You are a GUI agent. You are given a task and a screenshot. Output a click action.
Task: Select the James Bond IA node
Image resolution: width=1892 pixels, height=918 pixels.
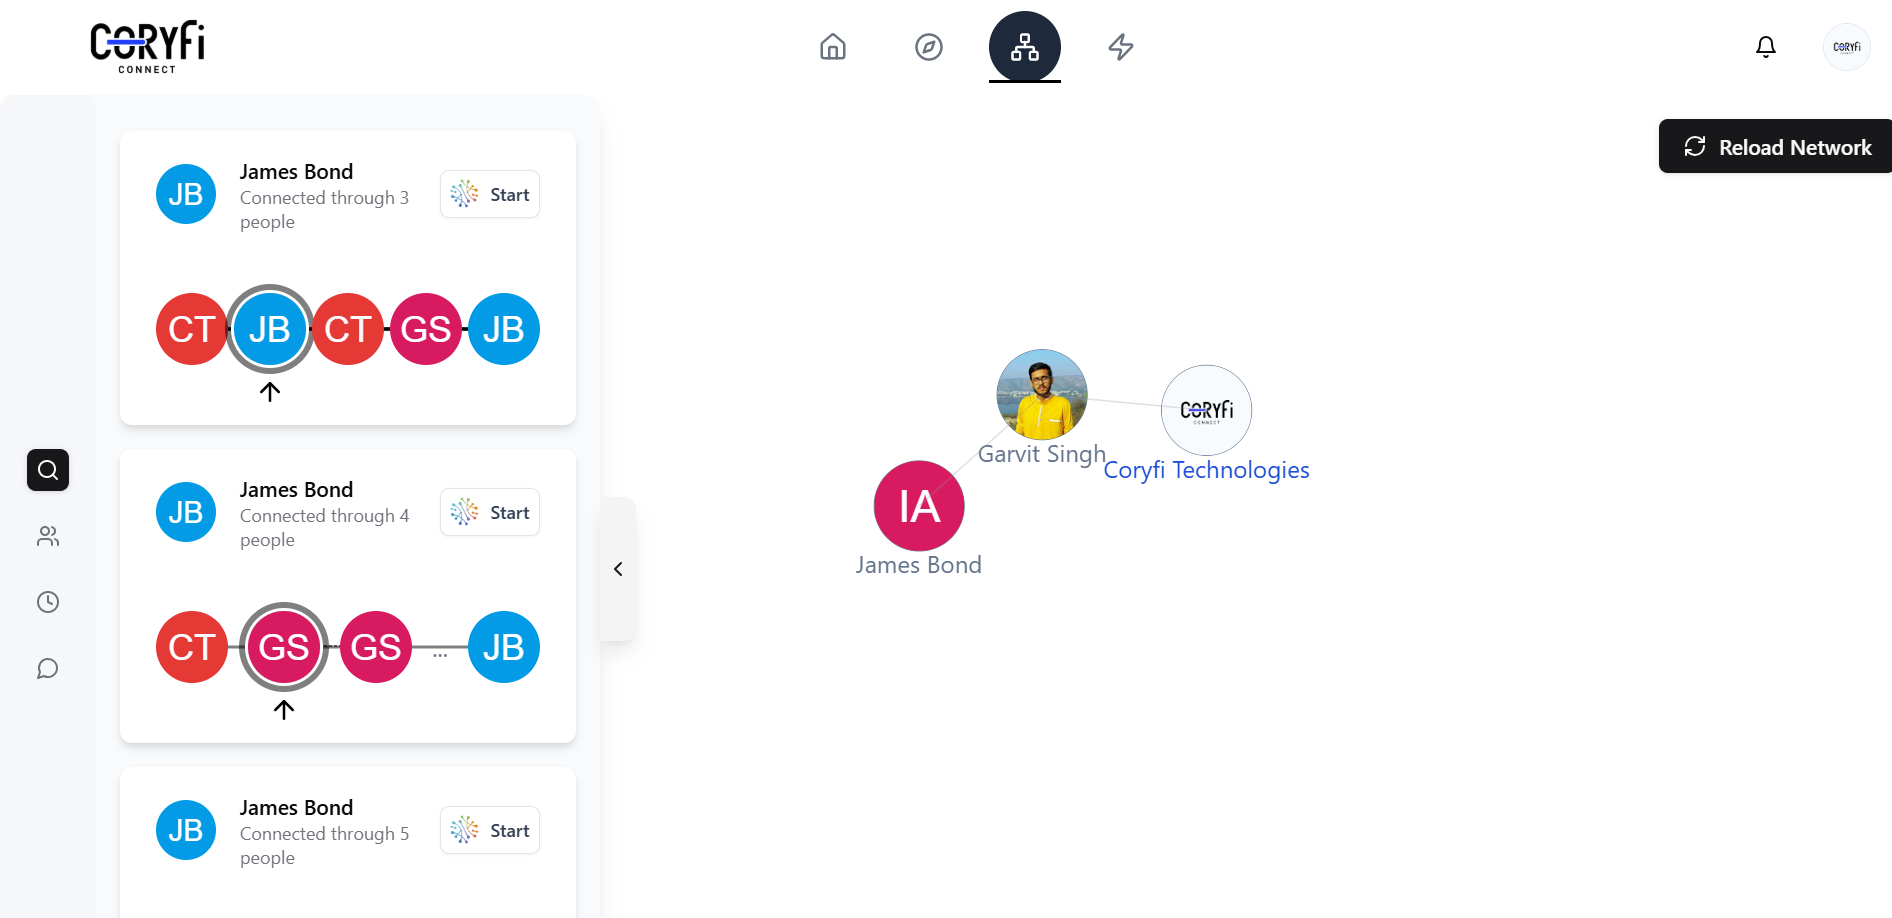[x=917, y=505]
